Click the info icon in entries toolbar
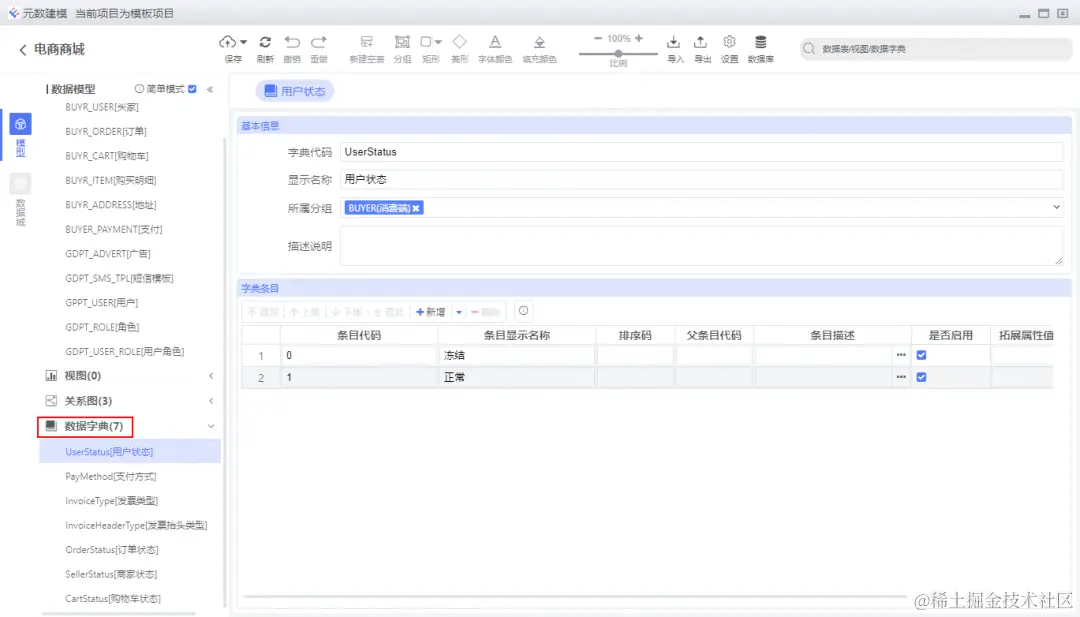1080x617 pixels. click(523, 311)
